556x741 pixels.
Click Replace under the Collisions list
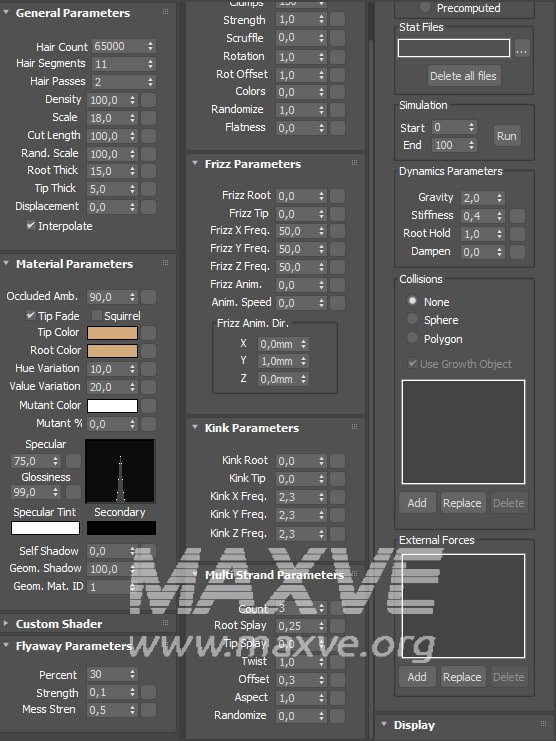click(462, 503)
